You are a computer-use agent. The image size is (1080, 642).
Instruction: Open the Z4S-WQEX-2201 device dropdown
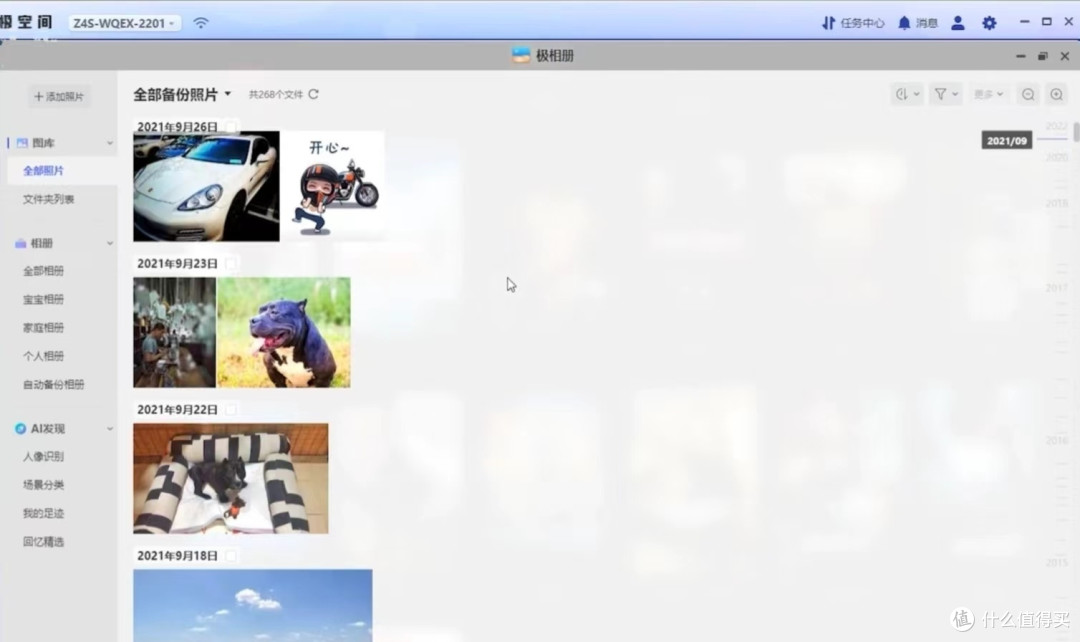[x=124, y=23]
